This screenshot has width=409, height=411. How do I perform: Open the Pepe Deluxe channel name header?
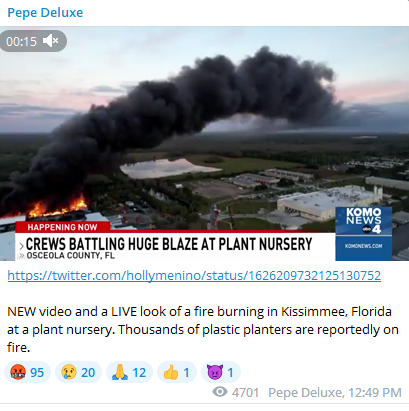tap(45, 13)
